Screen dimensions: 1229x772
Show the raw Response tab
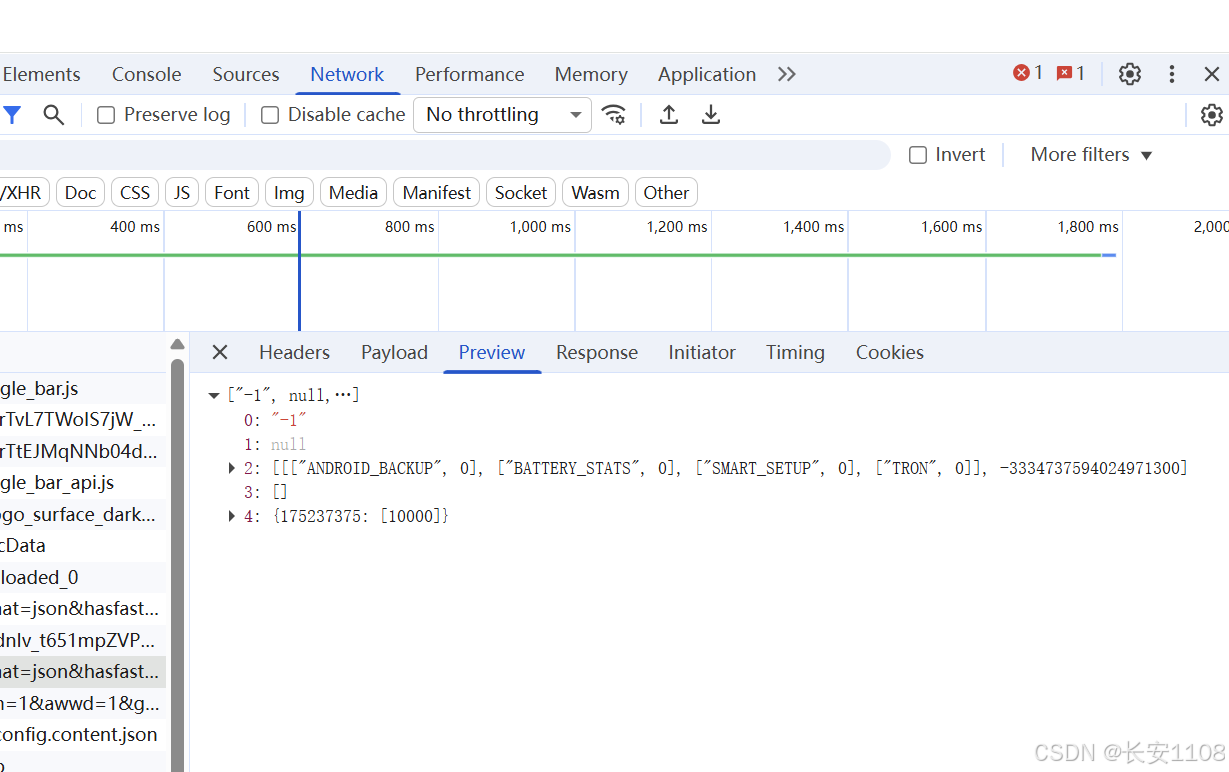point(597,352)
